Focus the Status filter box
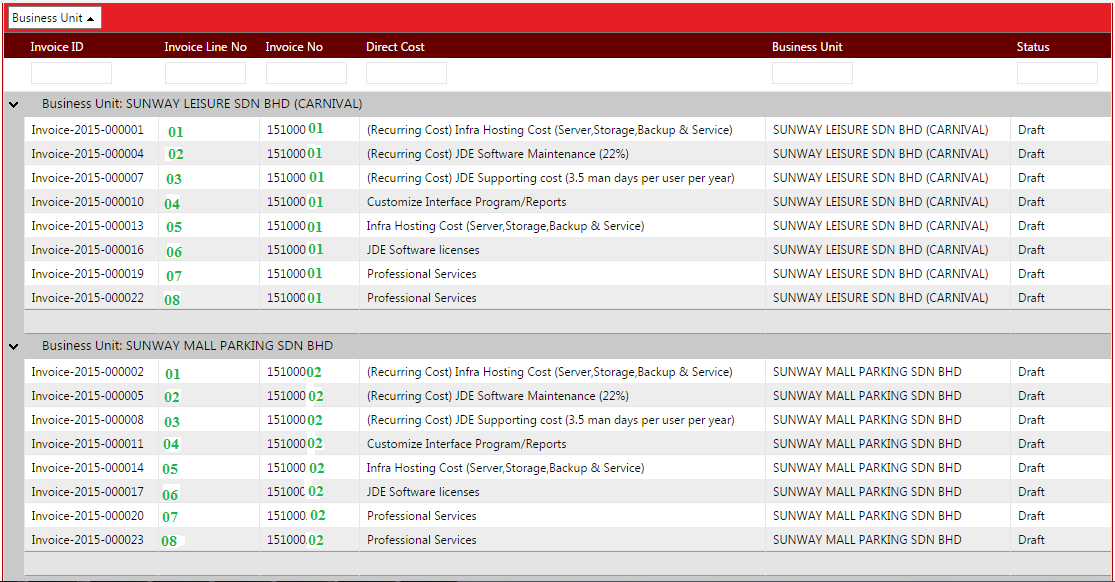The image size is (1115, 582). point(1057,73)
